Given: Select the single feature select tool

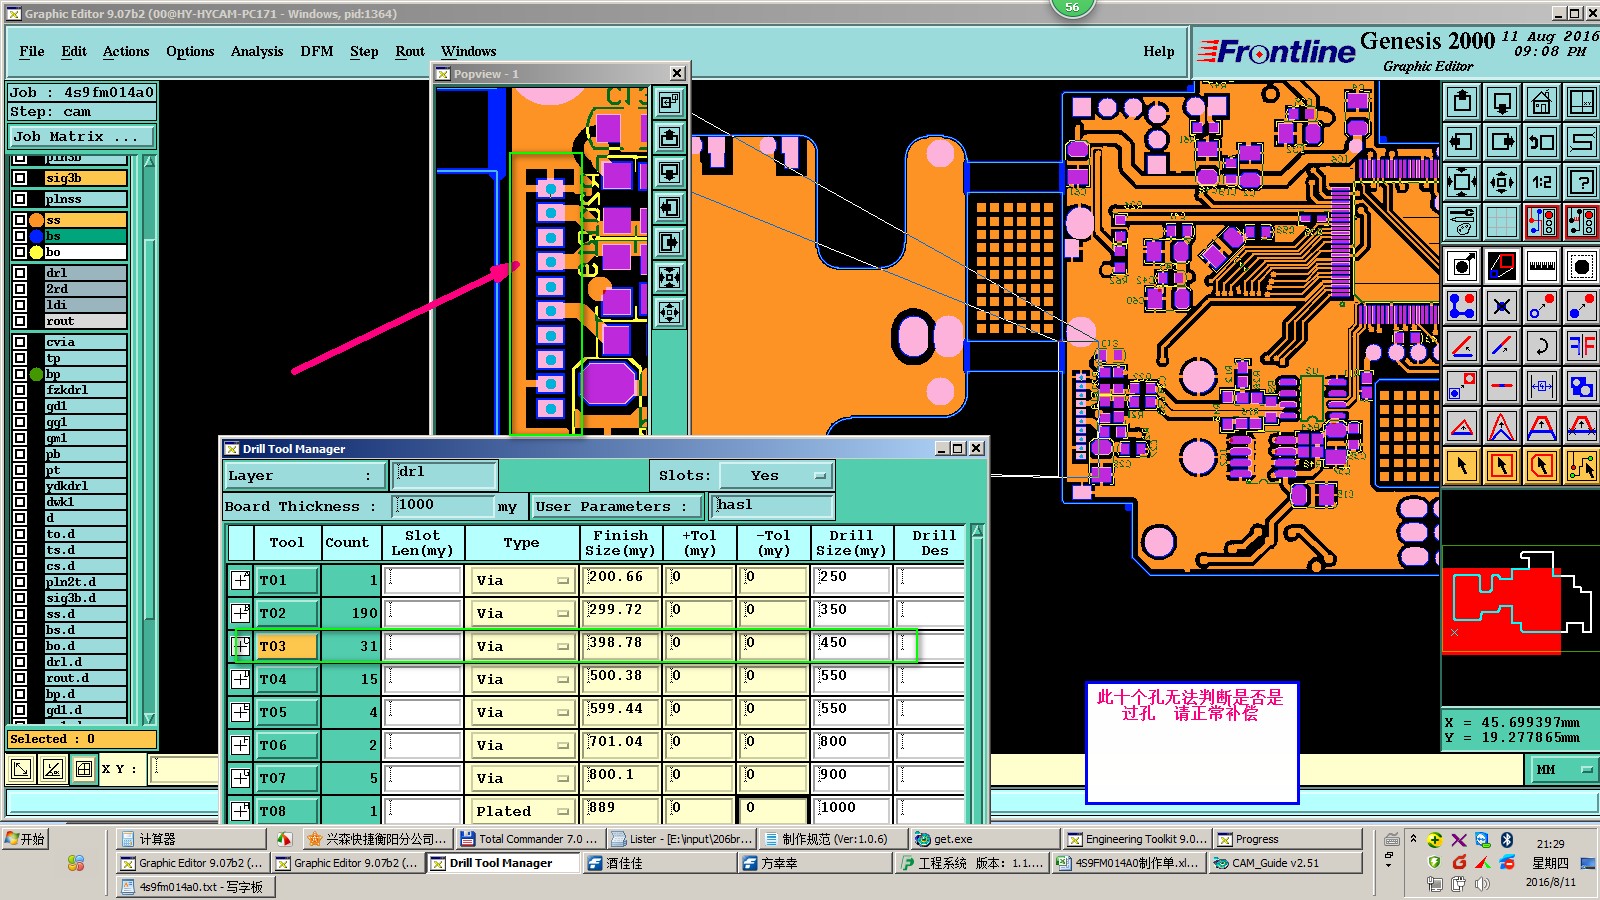Looking at the screenshot, I should 1462,266.
